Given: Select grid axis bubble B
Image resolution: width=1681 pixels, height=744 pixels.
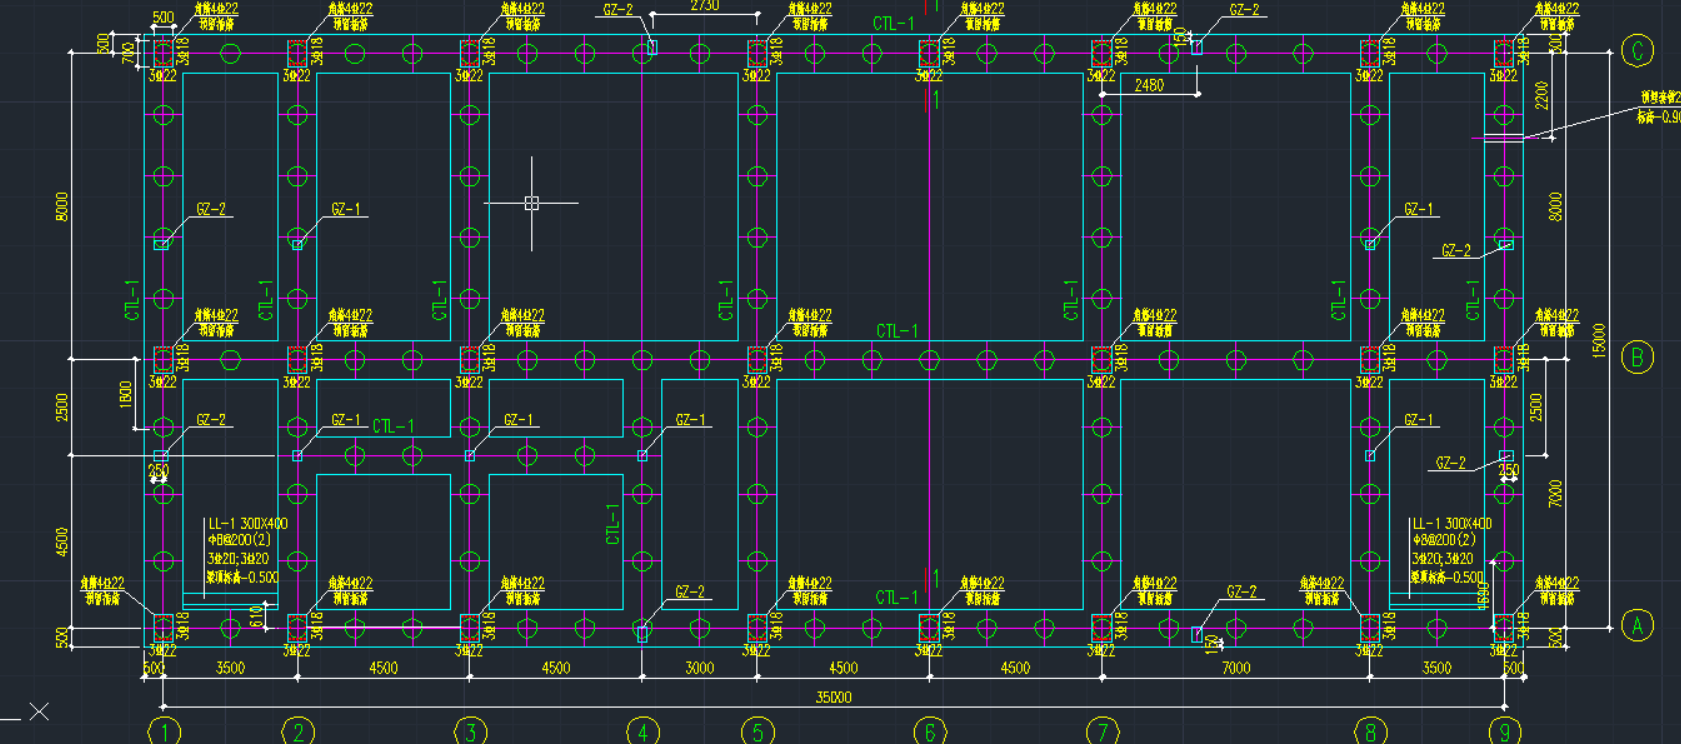Looking at the screenshot, I should click(x=1637, y=357).
